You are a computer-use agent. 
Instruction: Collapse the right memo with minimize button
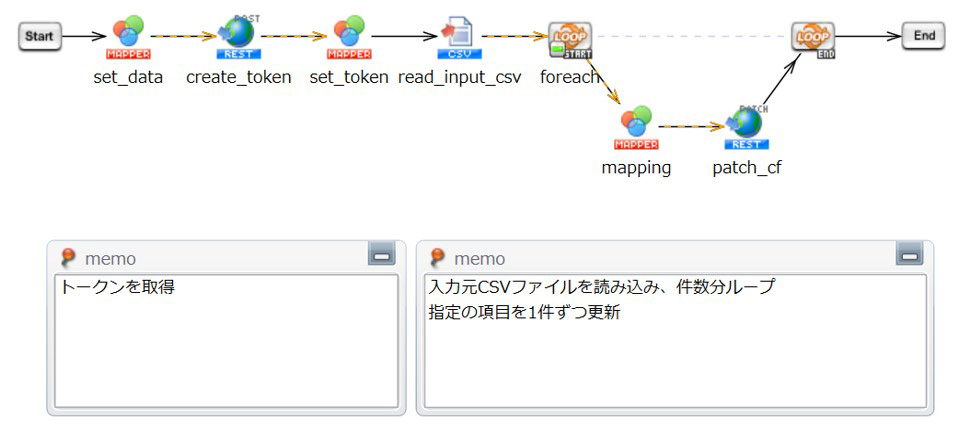tap(909, 256)
